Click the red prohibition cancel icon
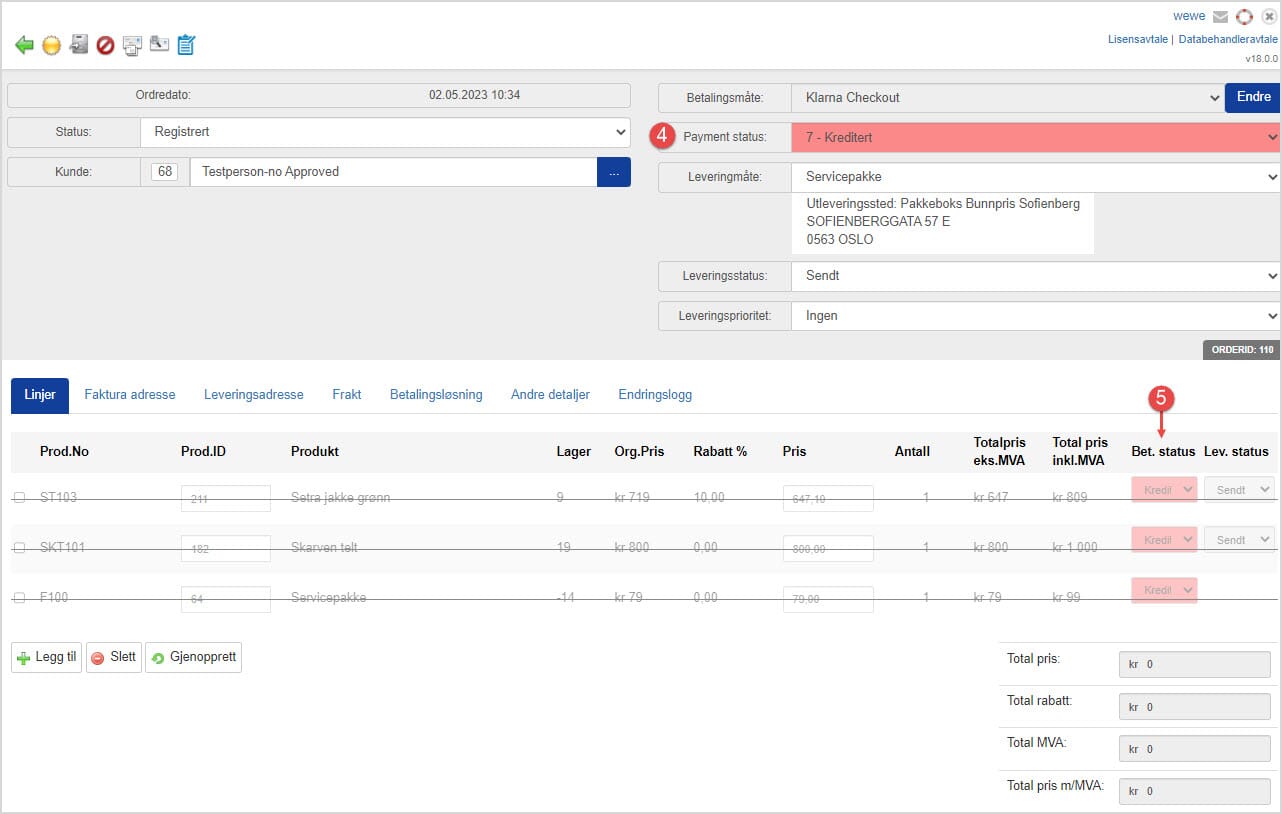The image size is (1282, 814). [x=105, y=45]
